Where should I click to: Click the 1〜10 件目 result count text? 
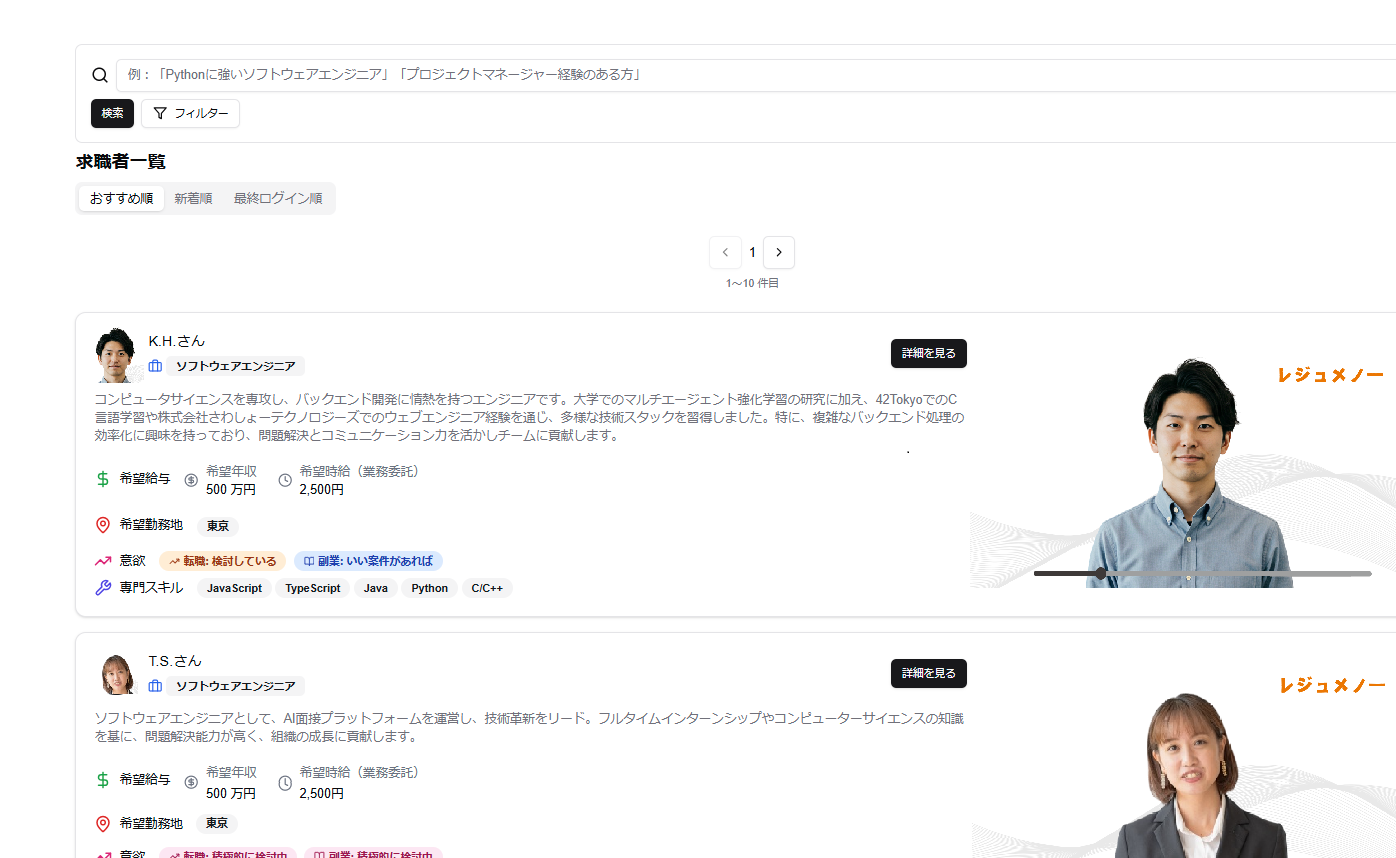pyautogui.click(x=752, y=284)
